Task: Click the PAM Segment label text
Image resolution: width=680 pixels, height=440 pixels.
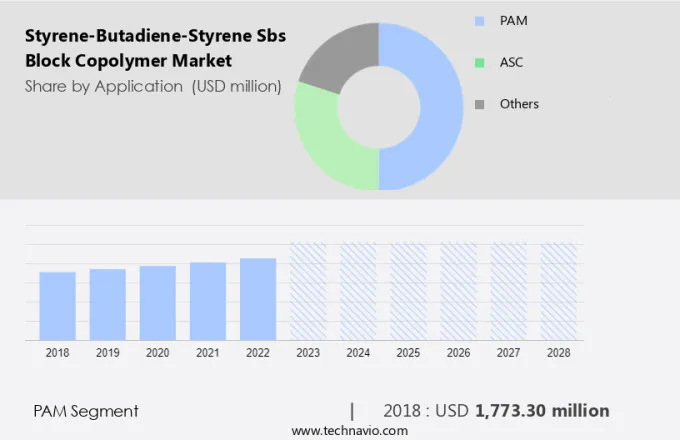Action: coord(86,411)
